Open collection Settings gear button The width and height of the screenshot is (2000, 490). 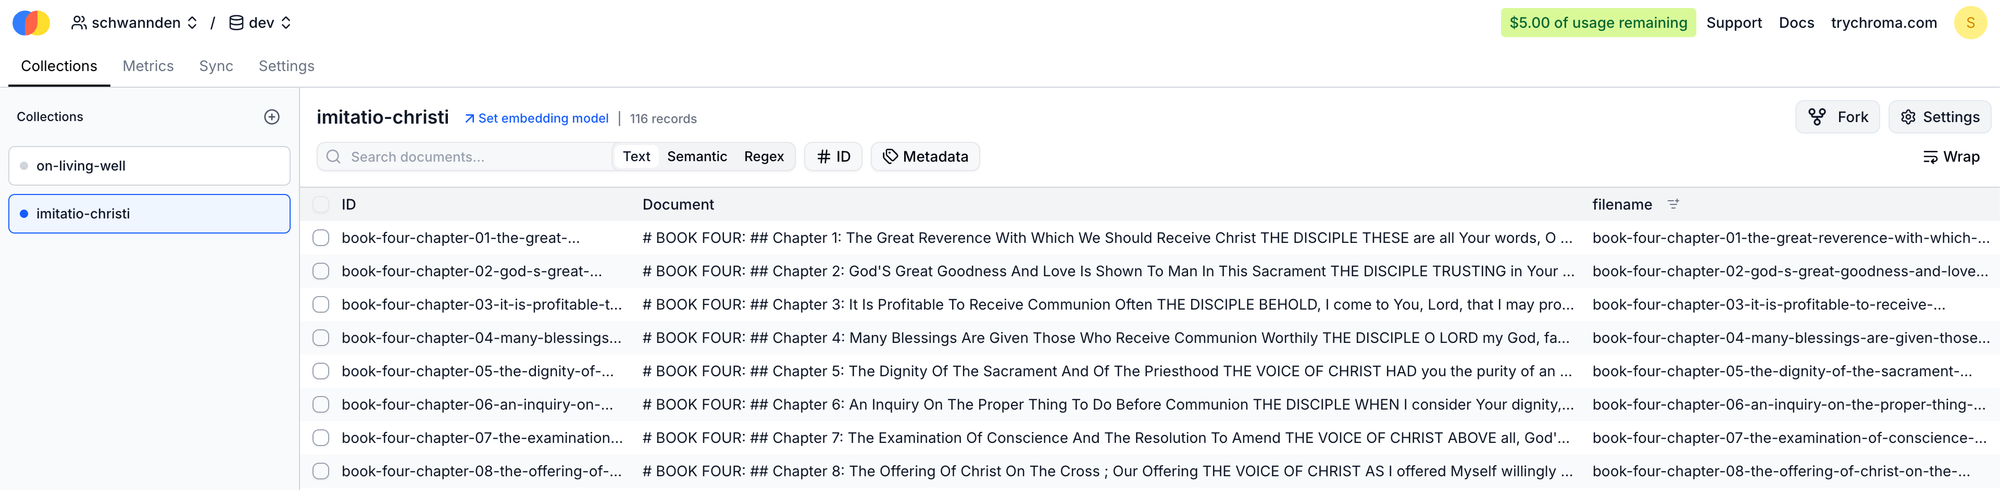(x=1939, y=117)
